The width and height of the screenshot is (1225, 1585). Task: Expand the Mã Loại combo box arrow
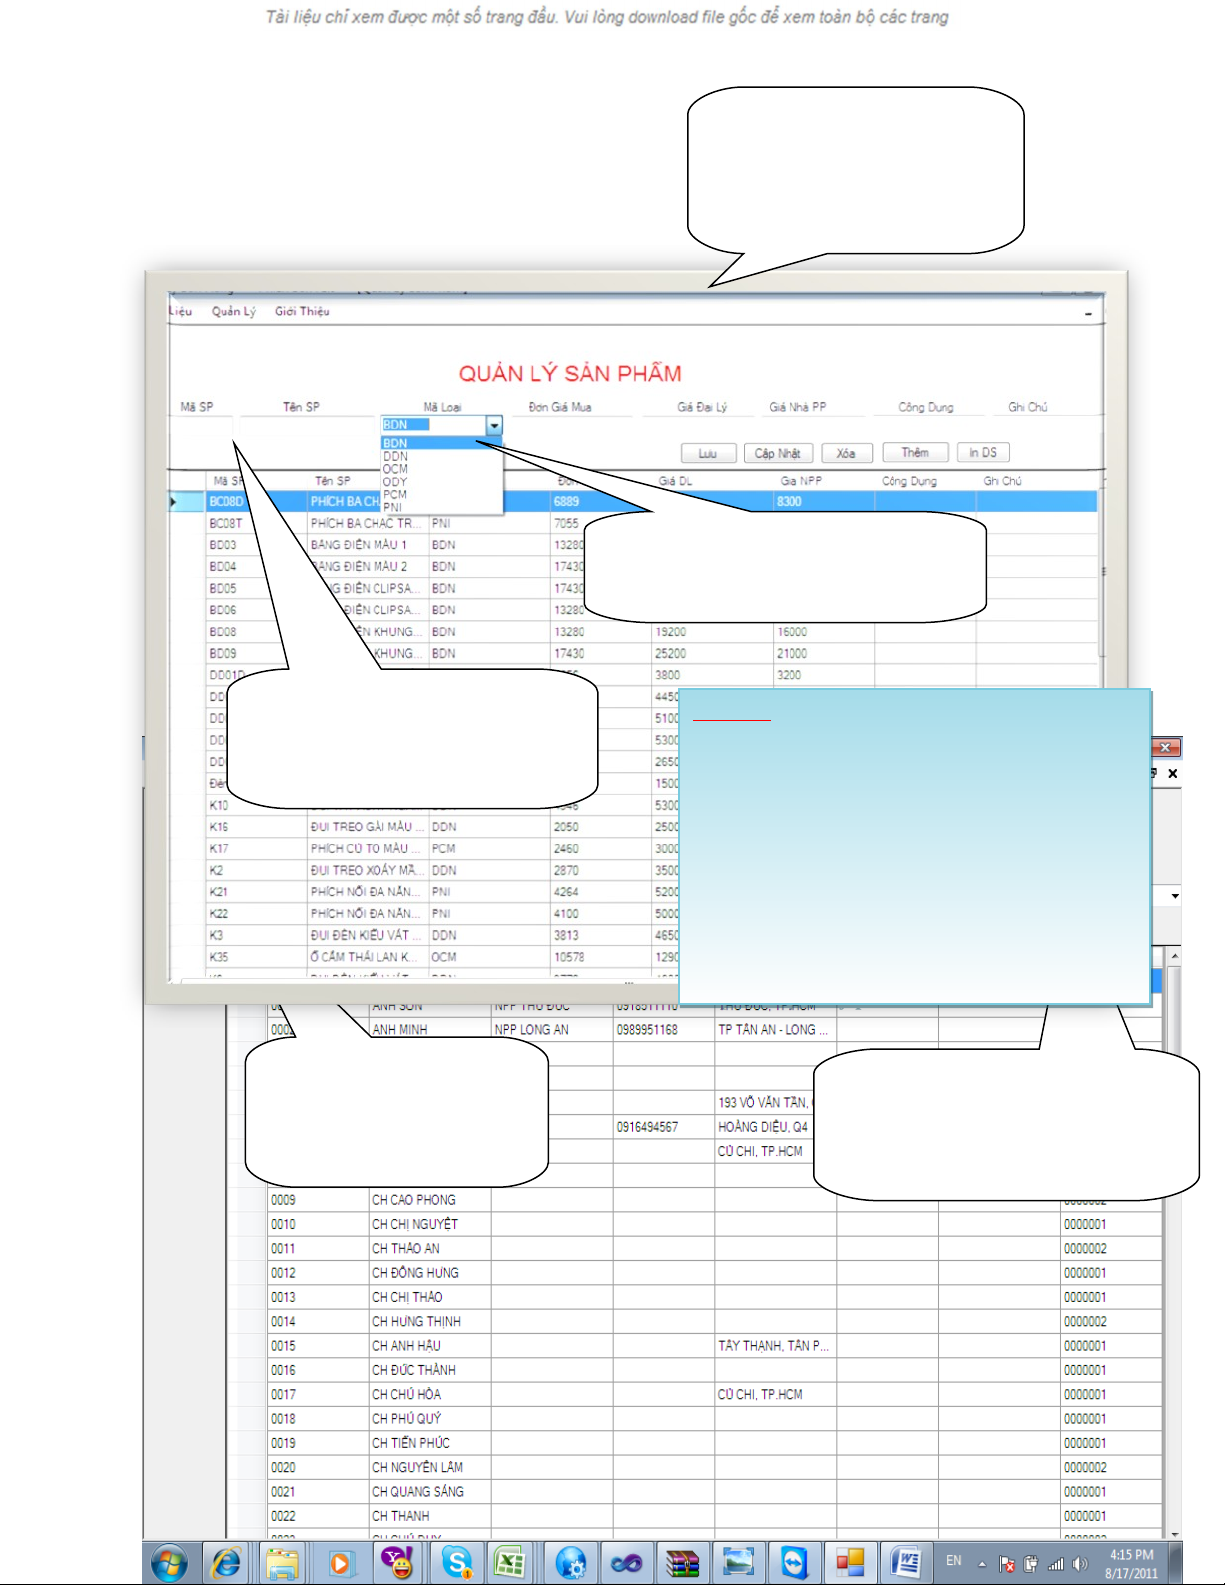tap(494, 426)
